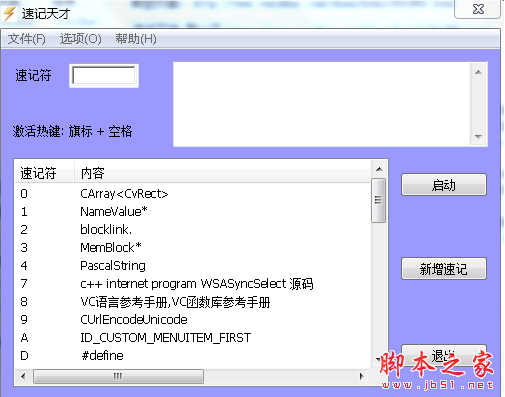The image size is (505, 397).
Task: Select the row c++ internet program WSASyncSelect
Action: pyautogui.click(x=193, y=284)
